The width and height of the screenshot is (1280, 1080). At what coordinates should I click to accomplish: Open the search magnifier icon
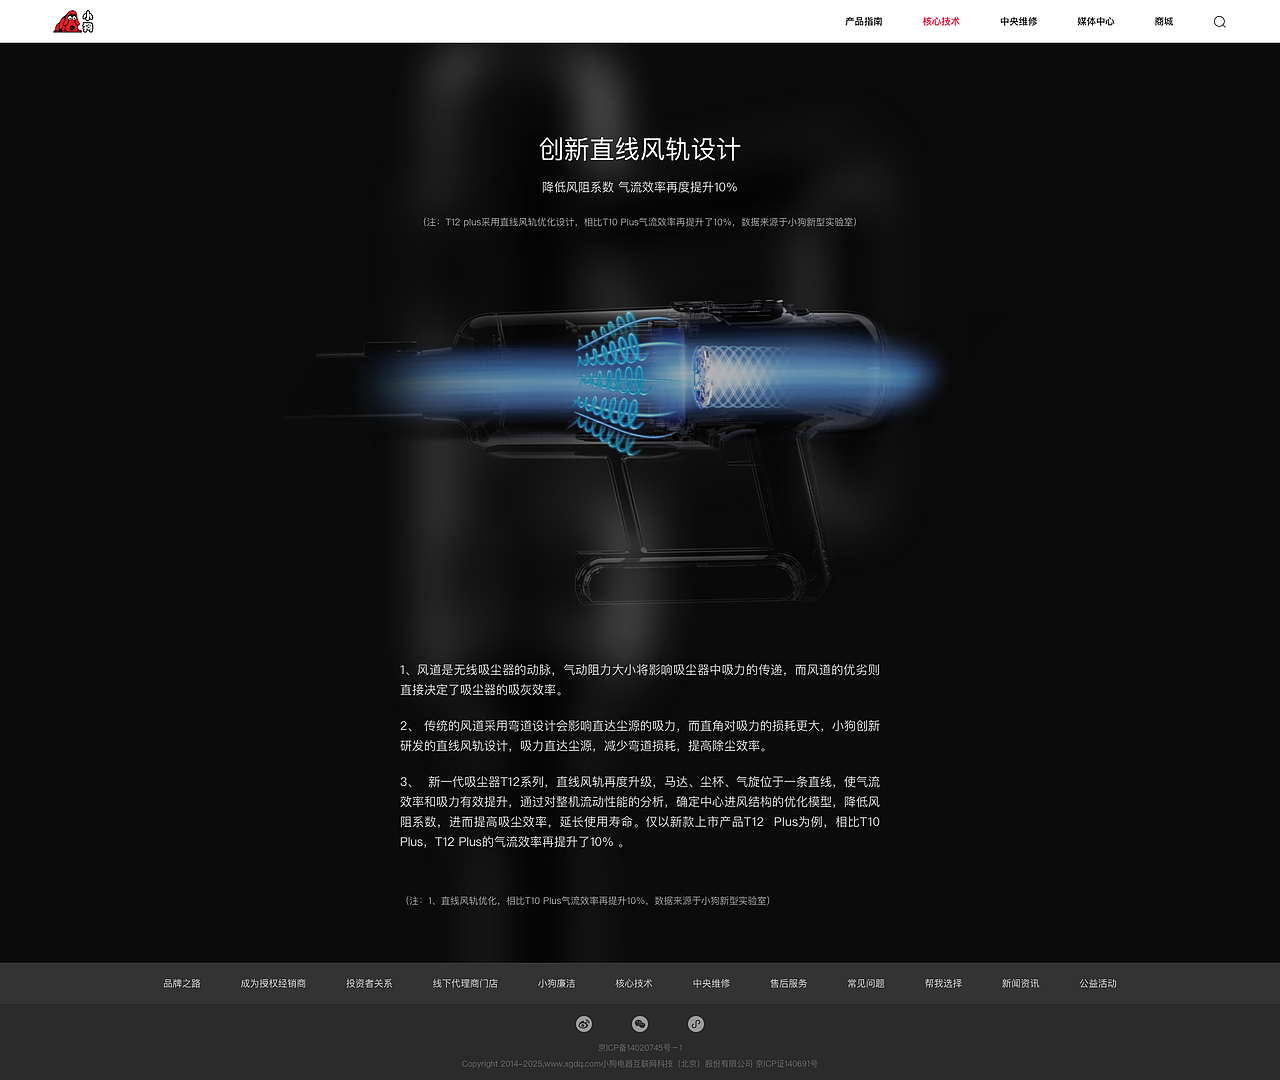tap(1219, 21)
